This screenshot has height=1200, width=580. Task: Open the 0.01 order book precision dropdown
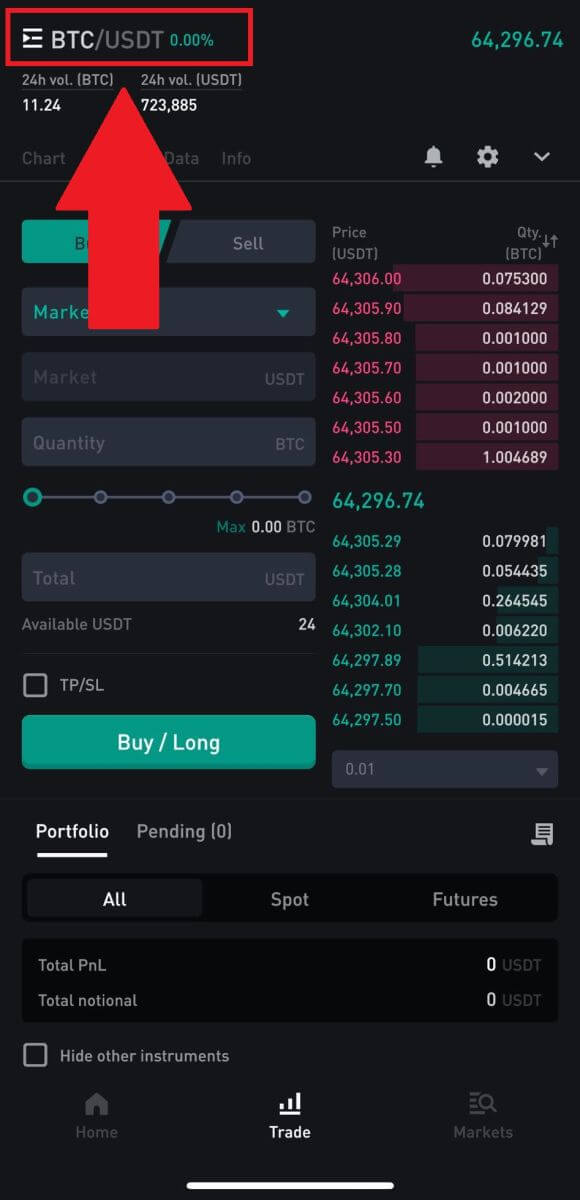pyautogui.click(x=444, y=769)
